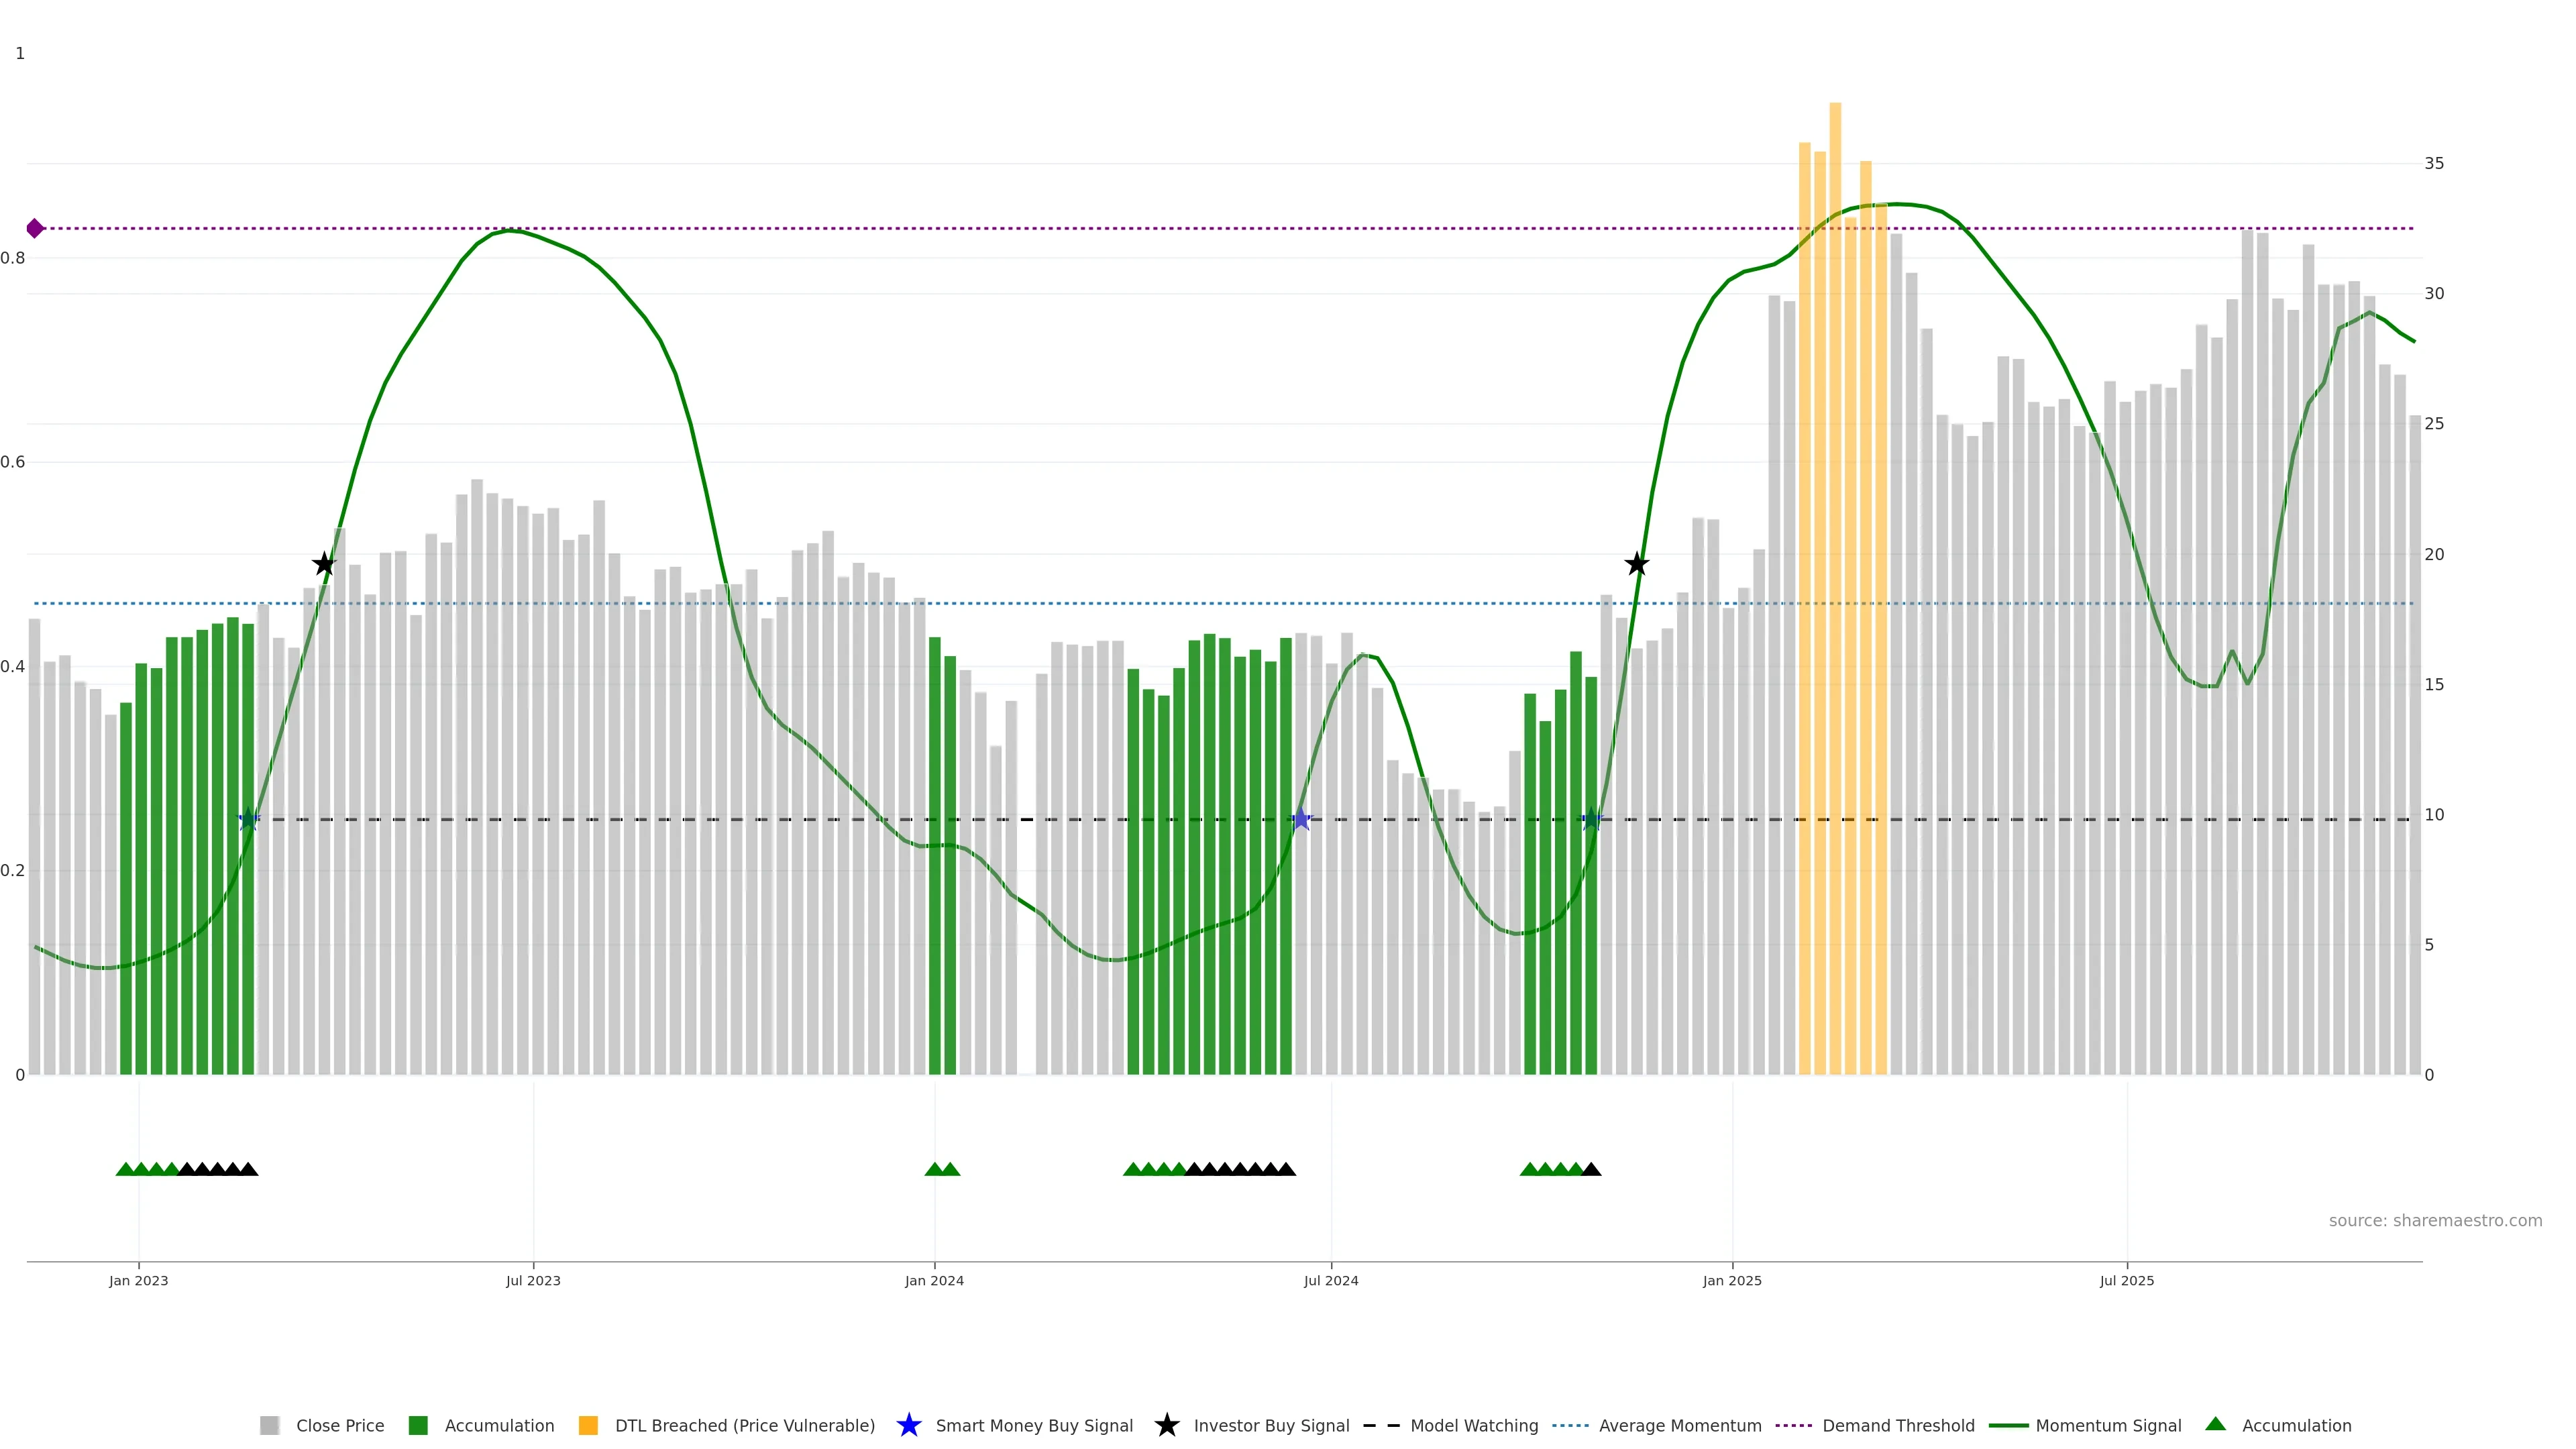Click the blue star marker near June 2024

point(1300,820)
